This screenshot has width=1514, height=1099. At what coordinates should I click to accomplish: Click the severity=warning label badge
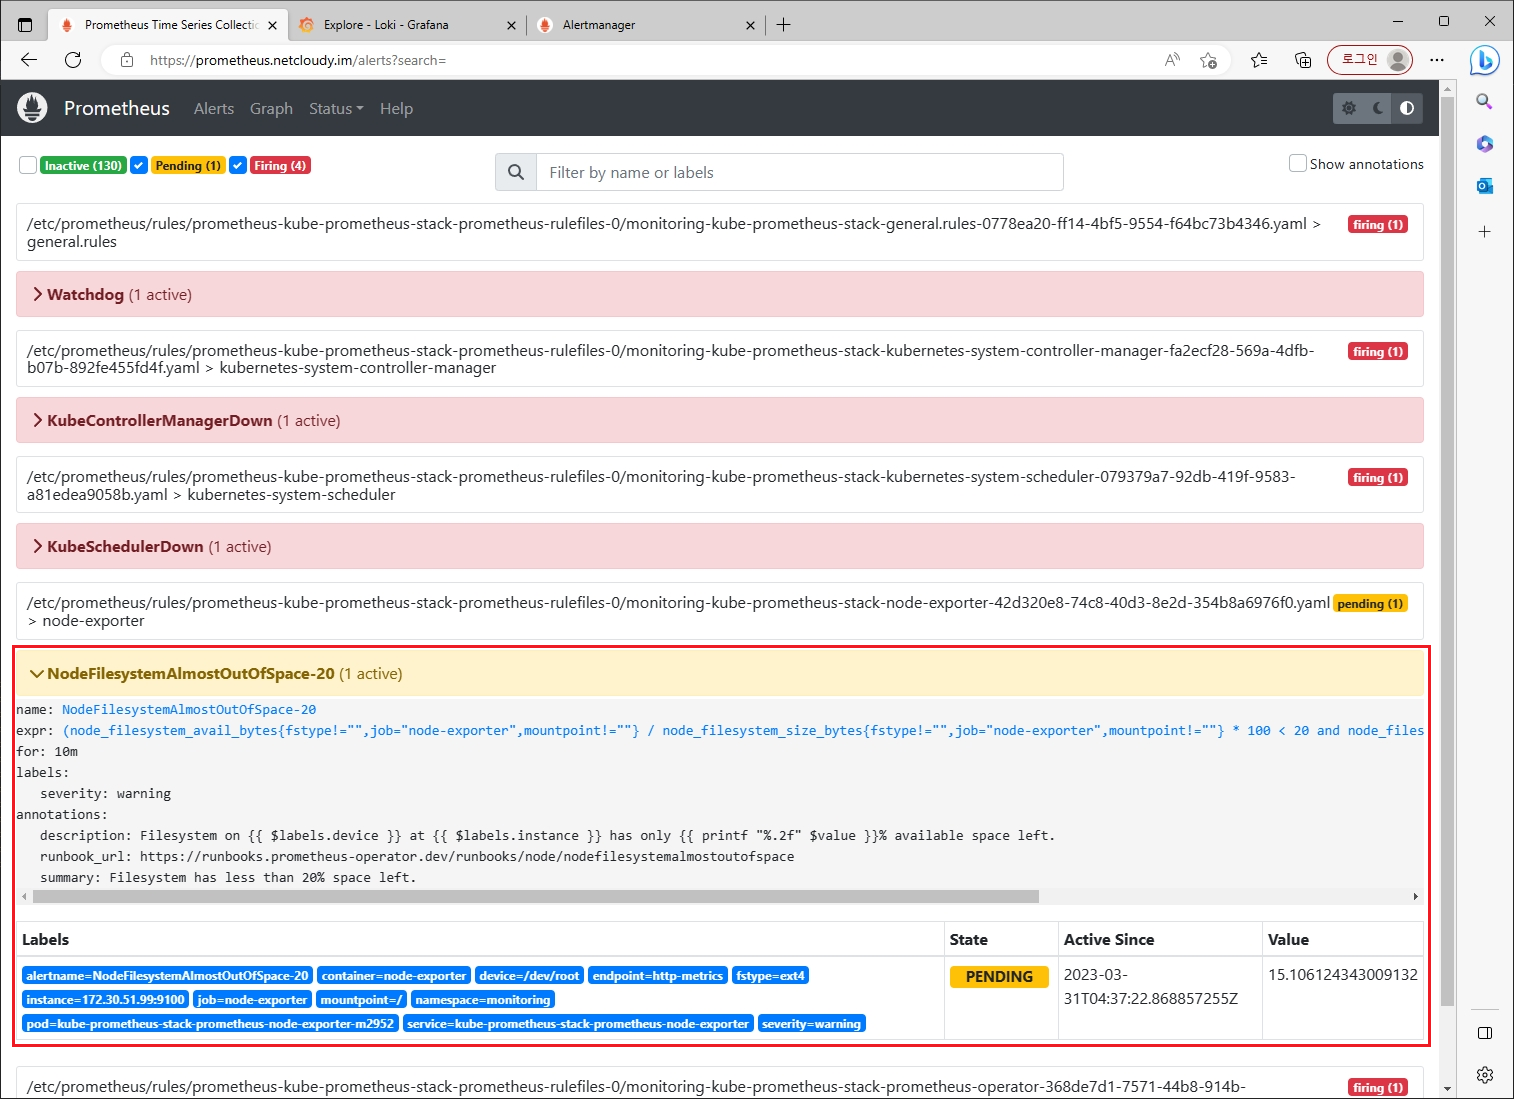[x=811, y=1023]
